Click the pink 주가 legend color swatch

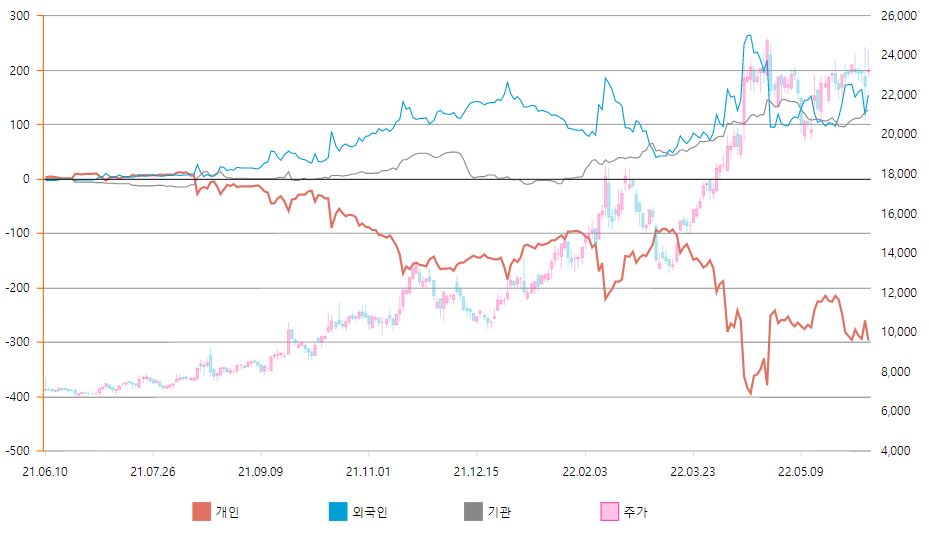coord(609,512)
